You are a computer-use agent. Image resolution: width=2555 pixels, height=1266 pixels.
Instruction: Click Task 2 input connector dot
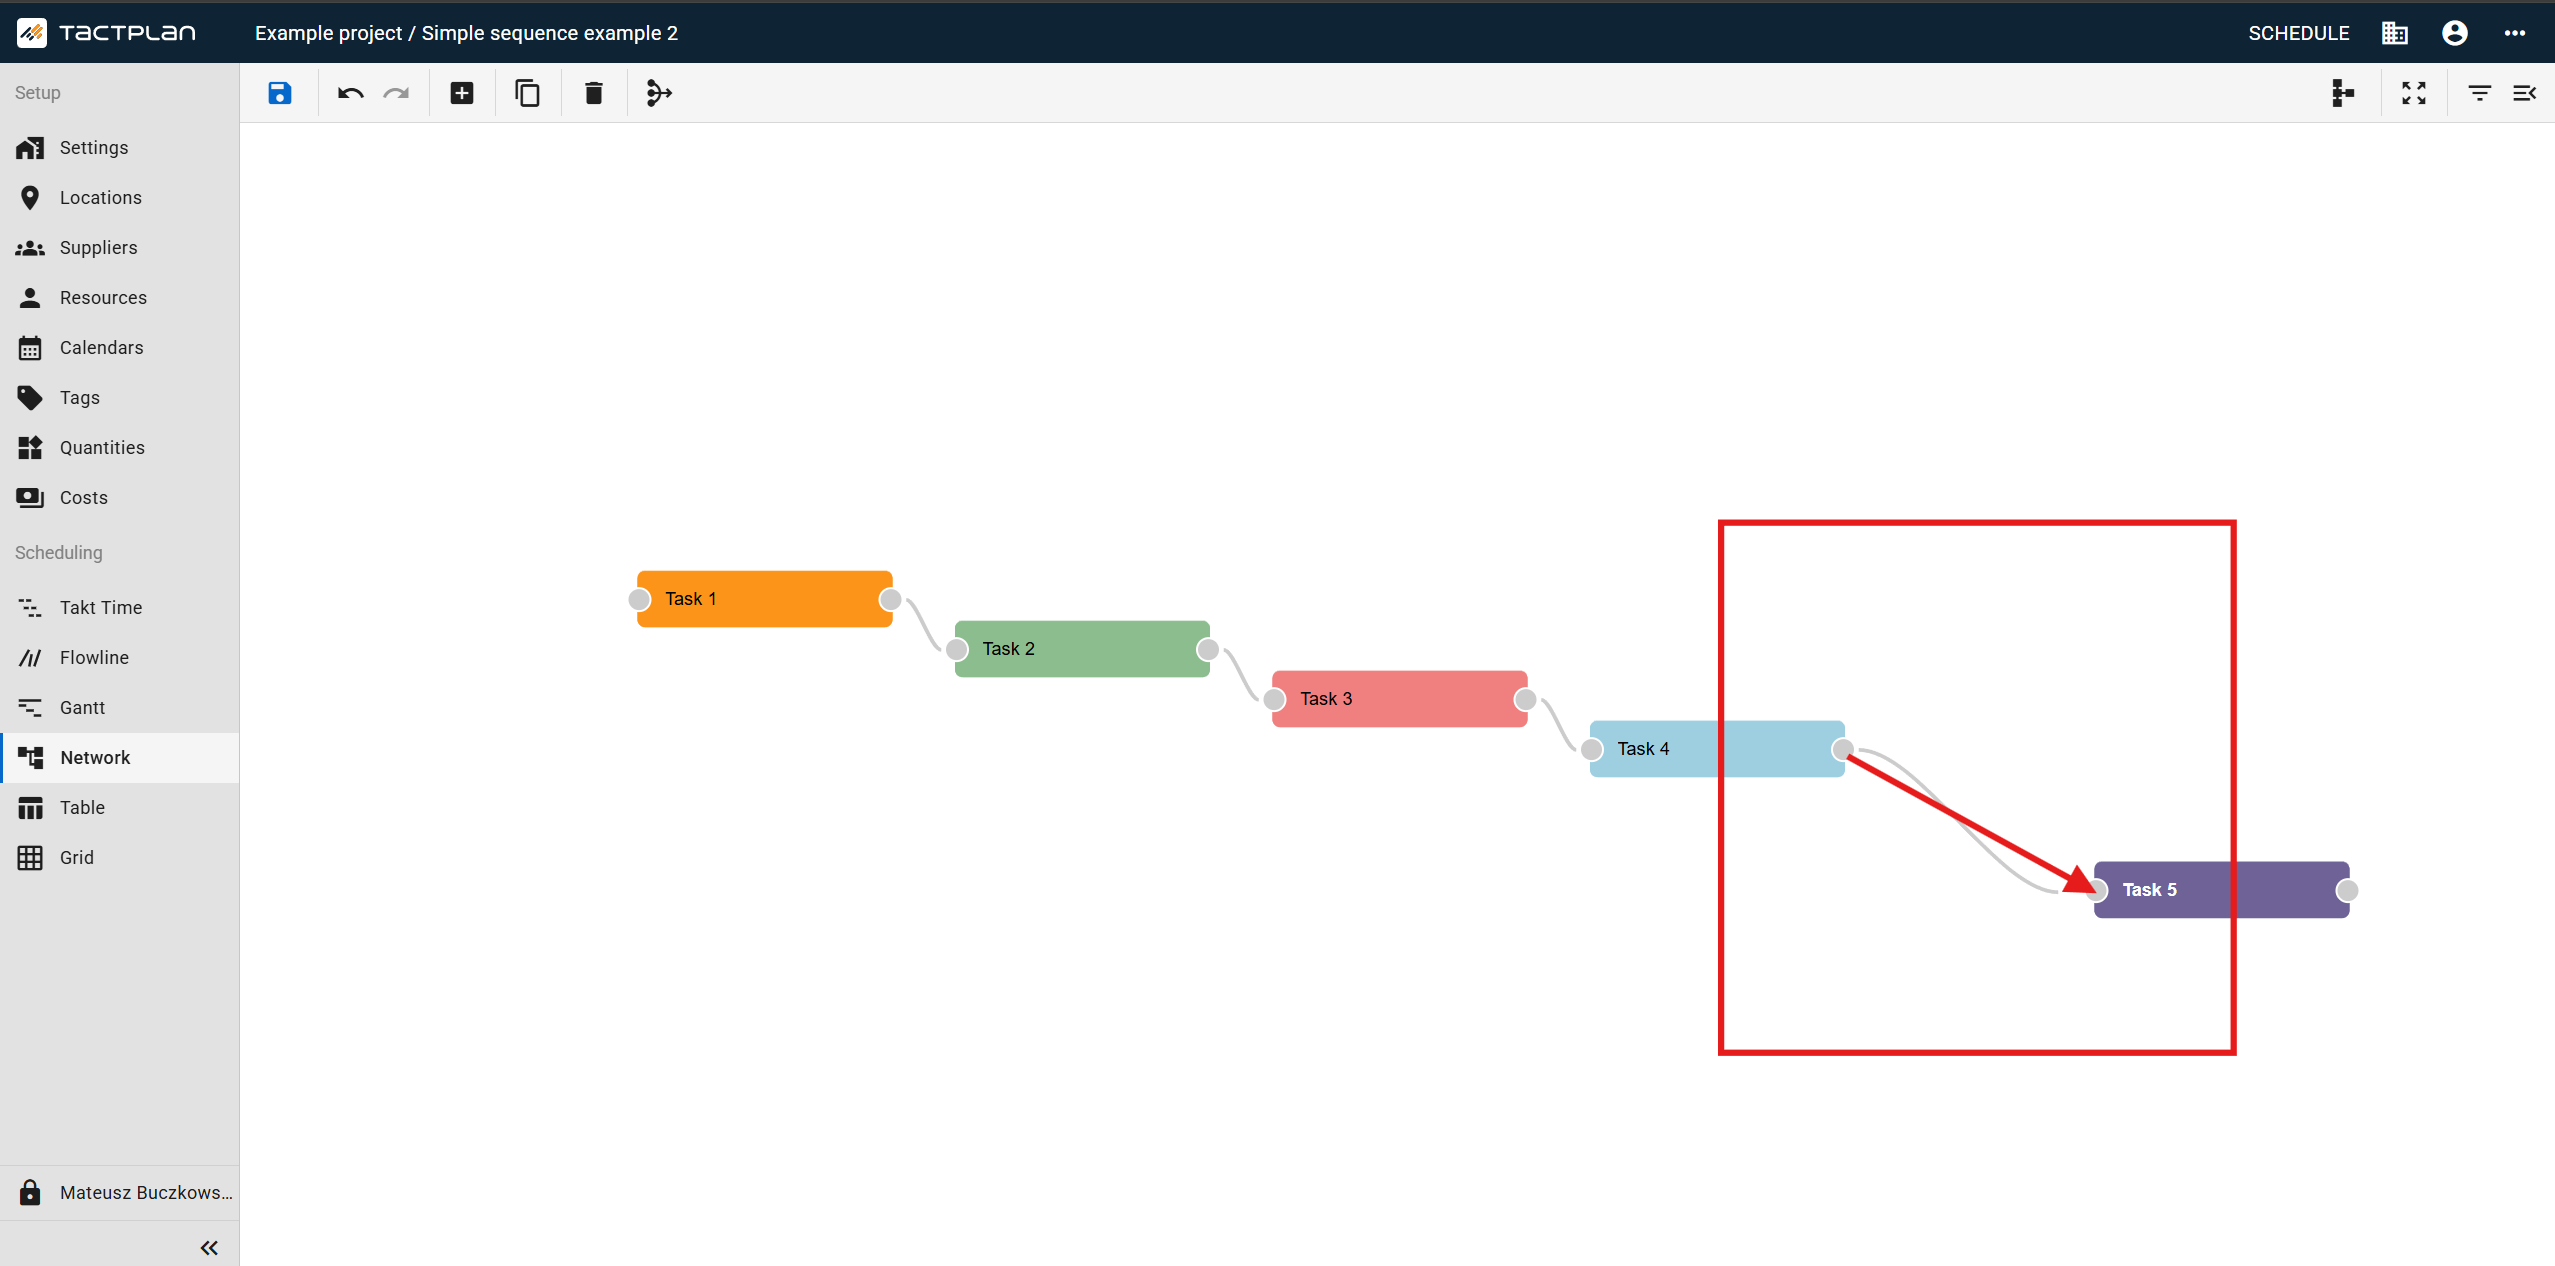point(957,649)
